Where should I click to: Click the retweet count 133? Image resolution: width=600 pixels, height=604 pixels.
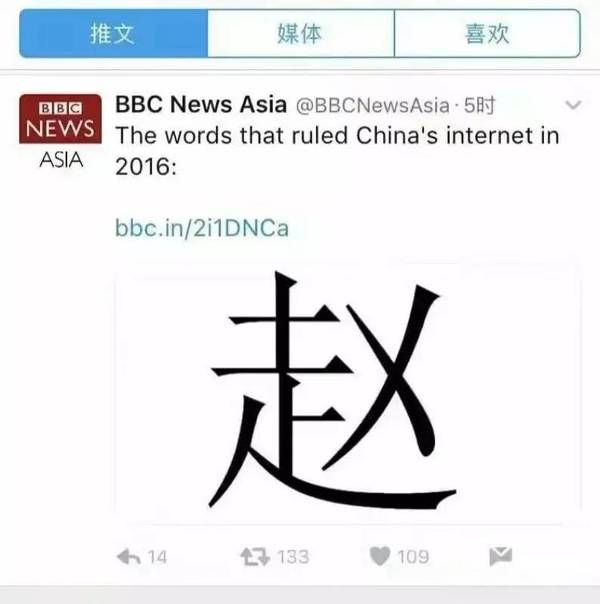pyautogui.click(x=293, y=557)
